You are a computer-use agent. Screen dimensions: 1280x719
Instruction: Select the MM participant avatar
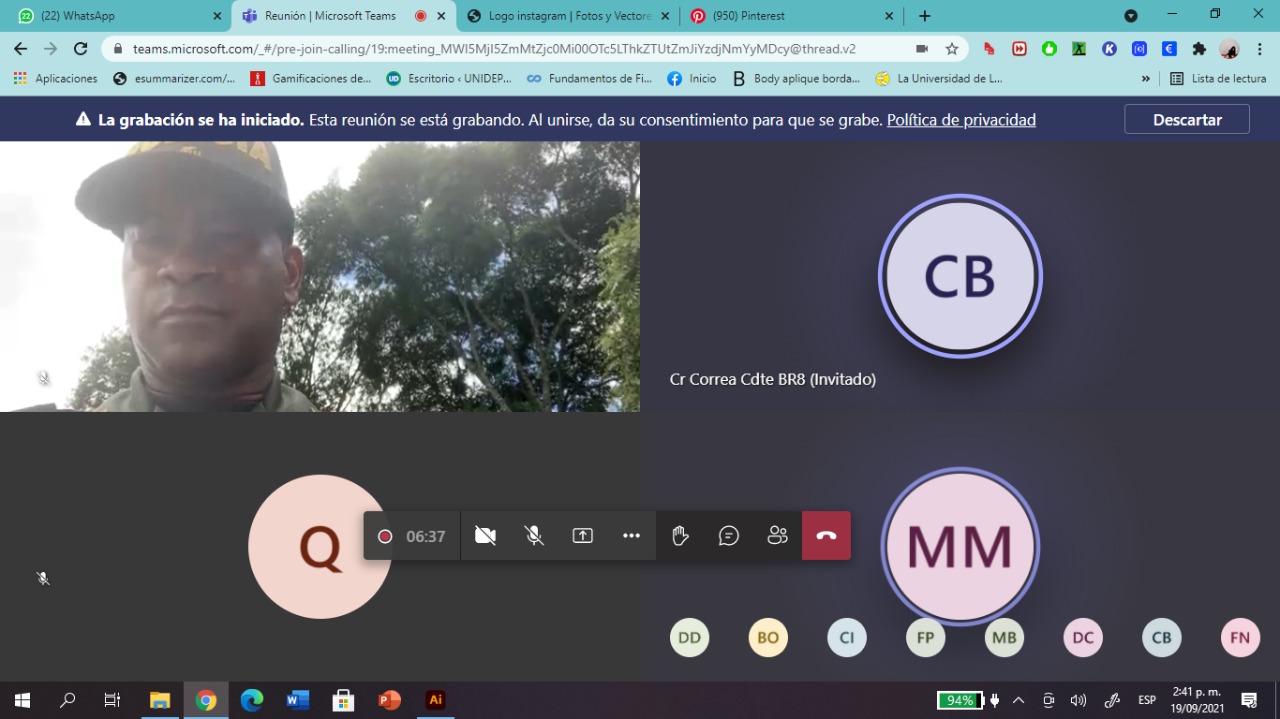960,546
